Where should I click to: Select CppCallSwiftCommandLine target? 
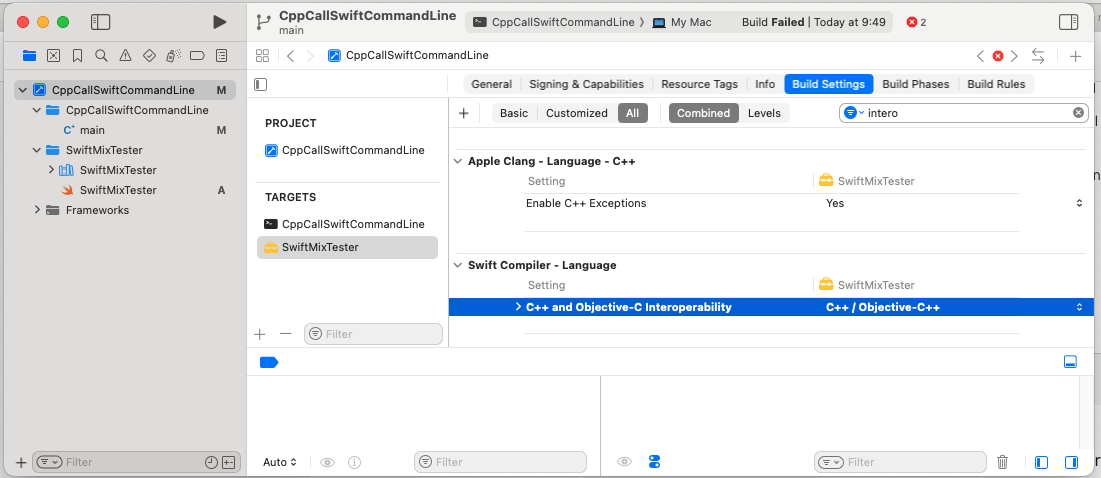click(352, 224)
